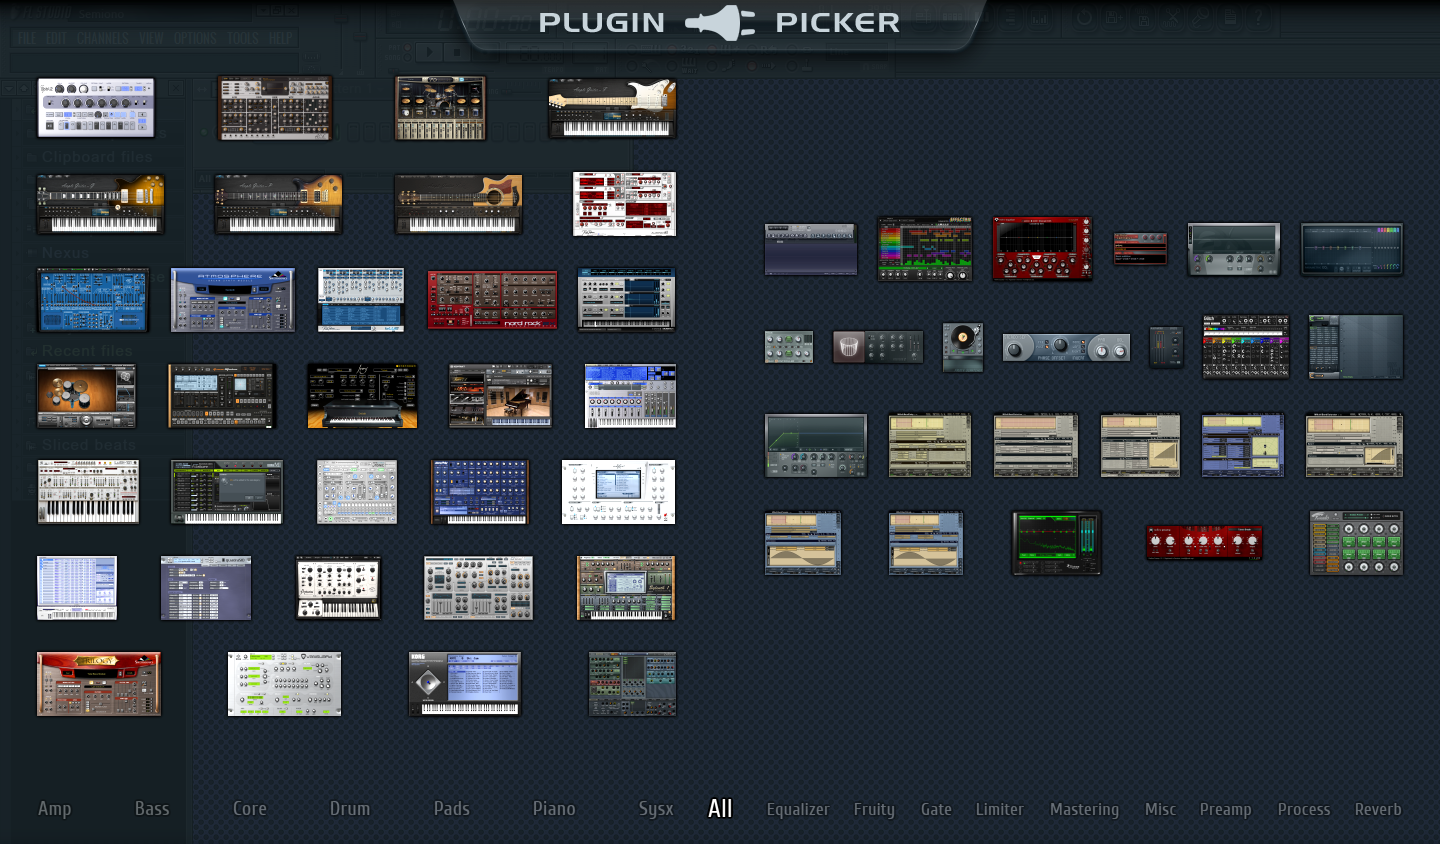Viewport: 1440px width, 844px height.
Task: Filter effects by Reverb category
Action: point(1377,810)
